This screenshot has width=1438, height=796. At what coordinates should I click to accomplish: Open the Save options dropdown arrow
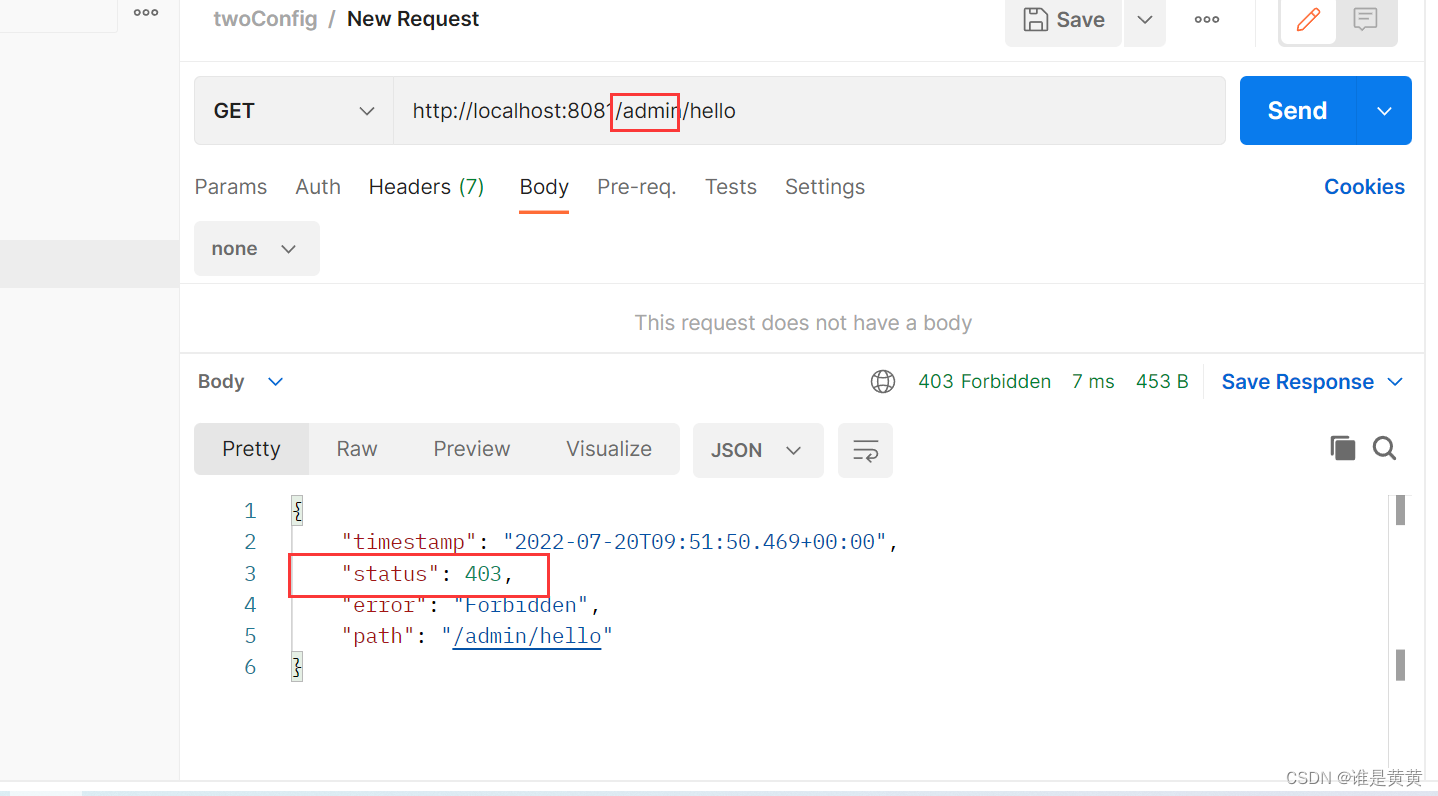[1146, 20]
